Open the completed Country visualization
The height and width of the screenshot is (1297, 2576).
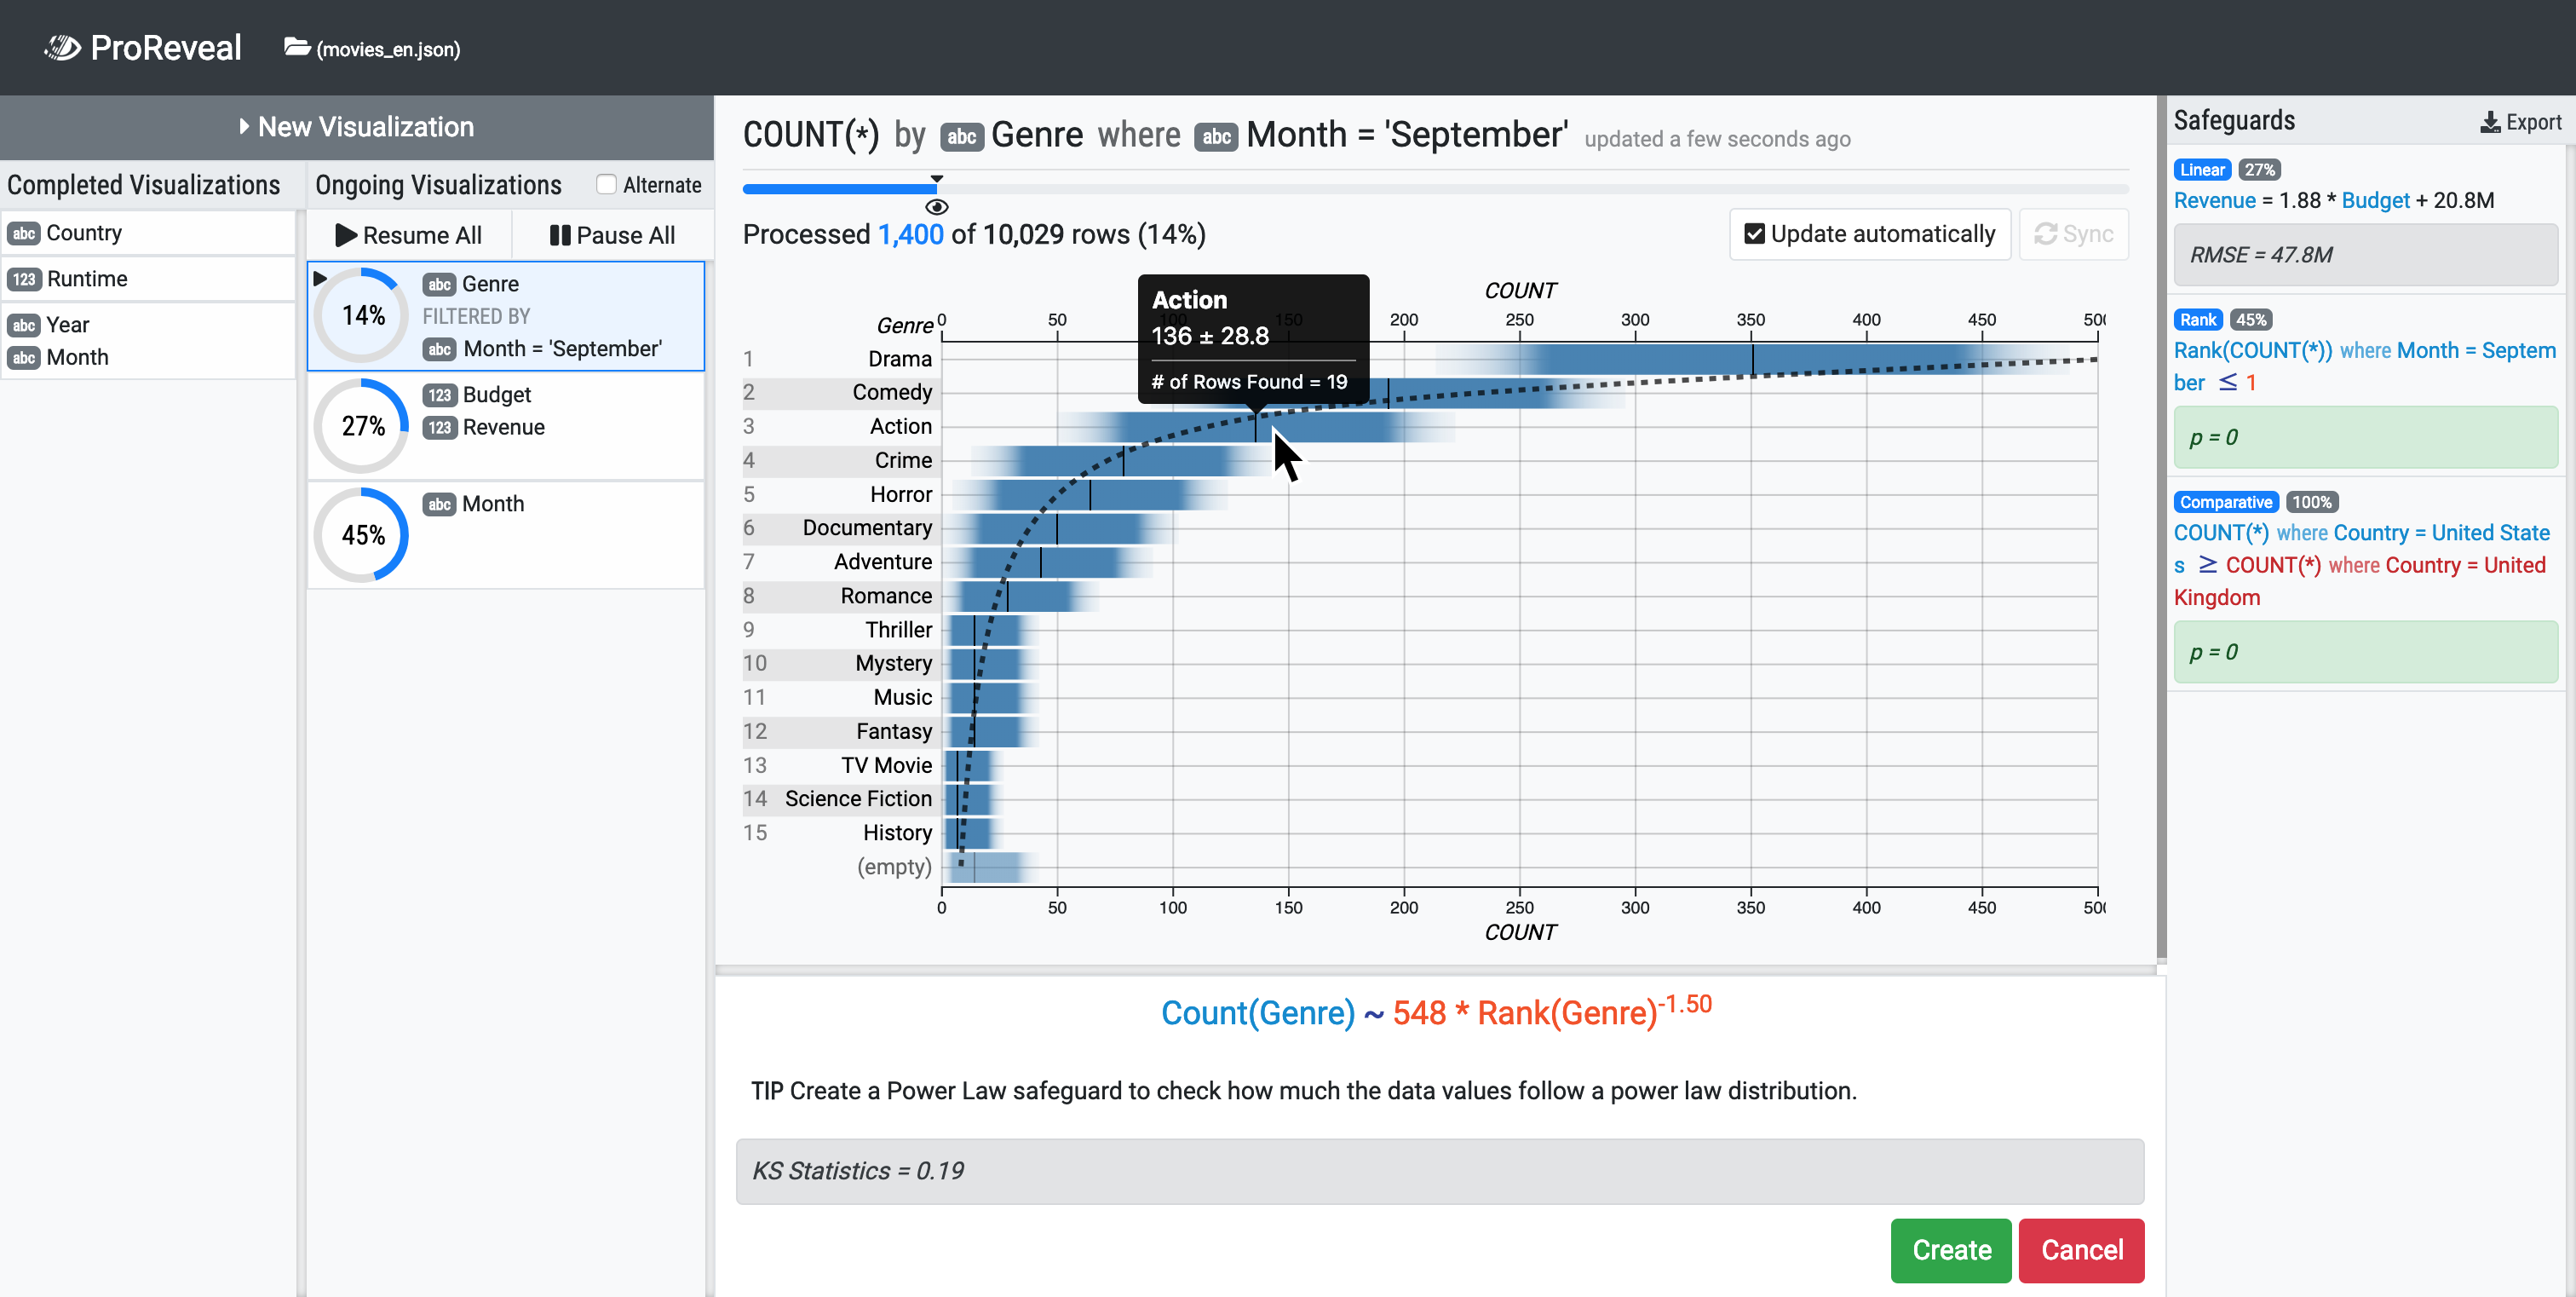click(148, 233)
